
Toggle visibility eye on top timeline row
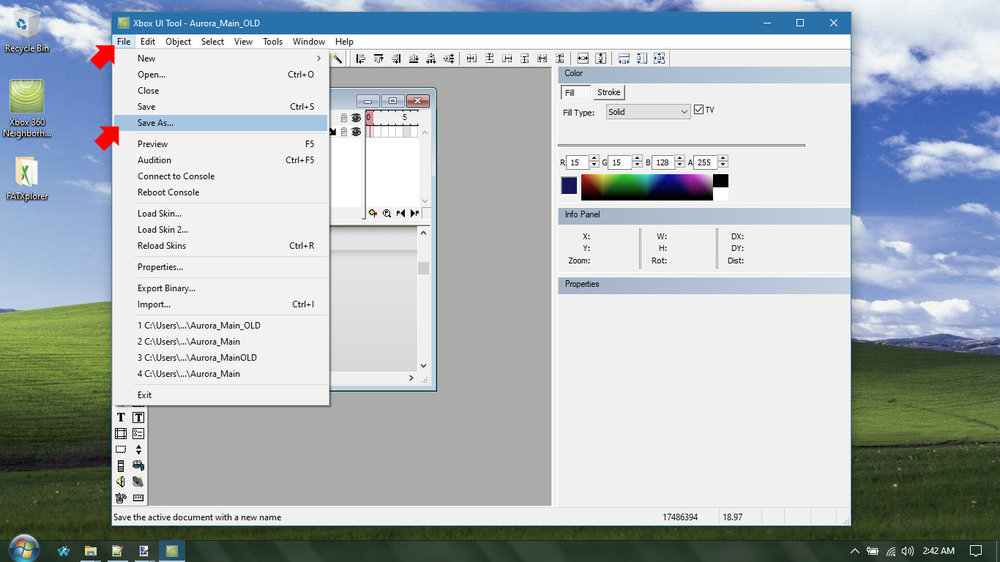tap(356, 118)
